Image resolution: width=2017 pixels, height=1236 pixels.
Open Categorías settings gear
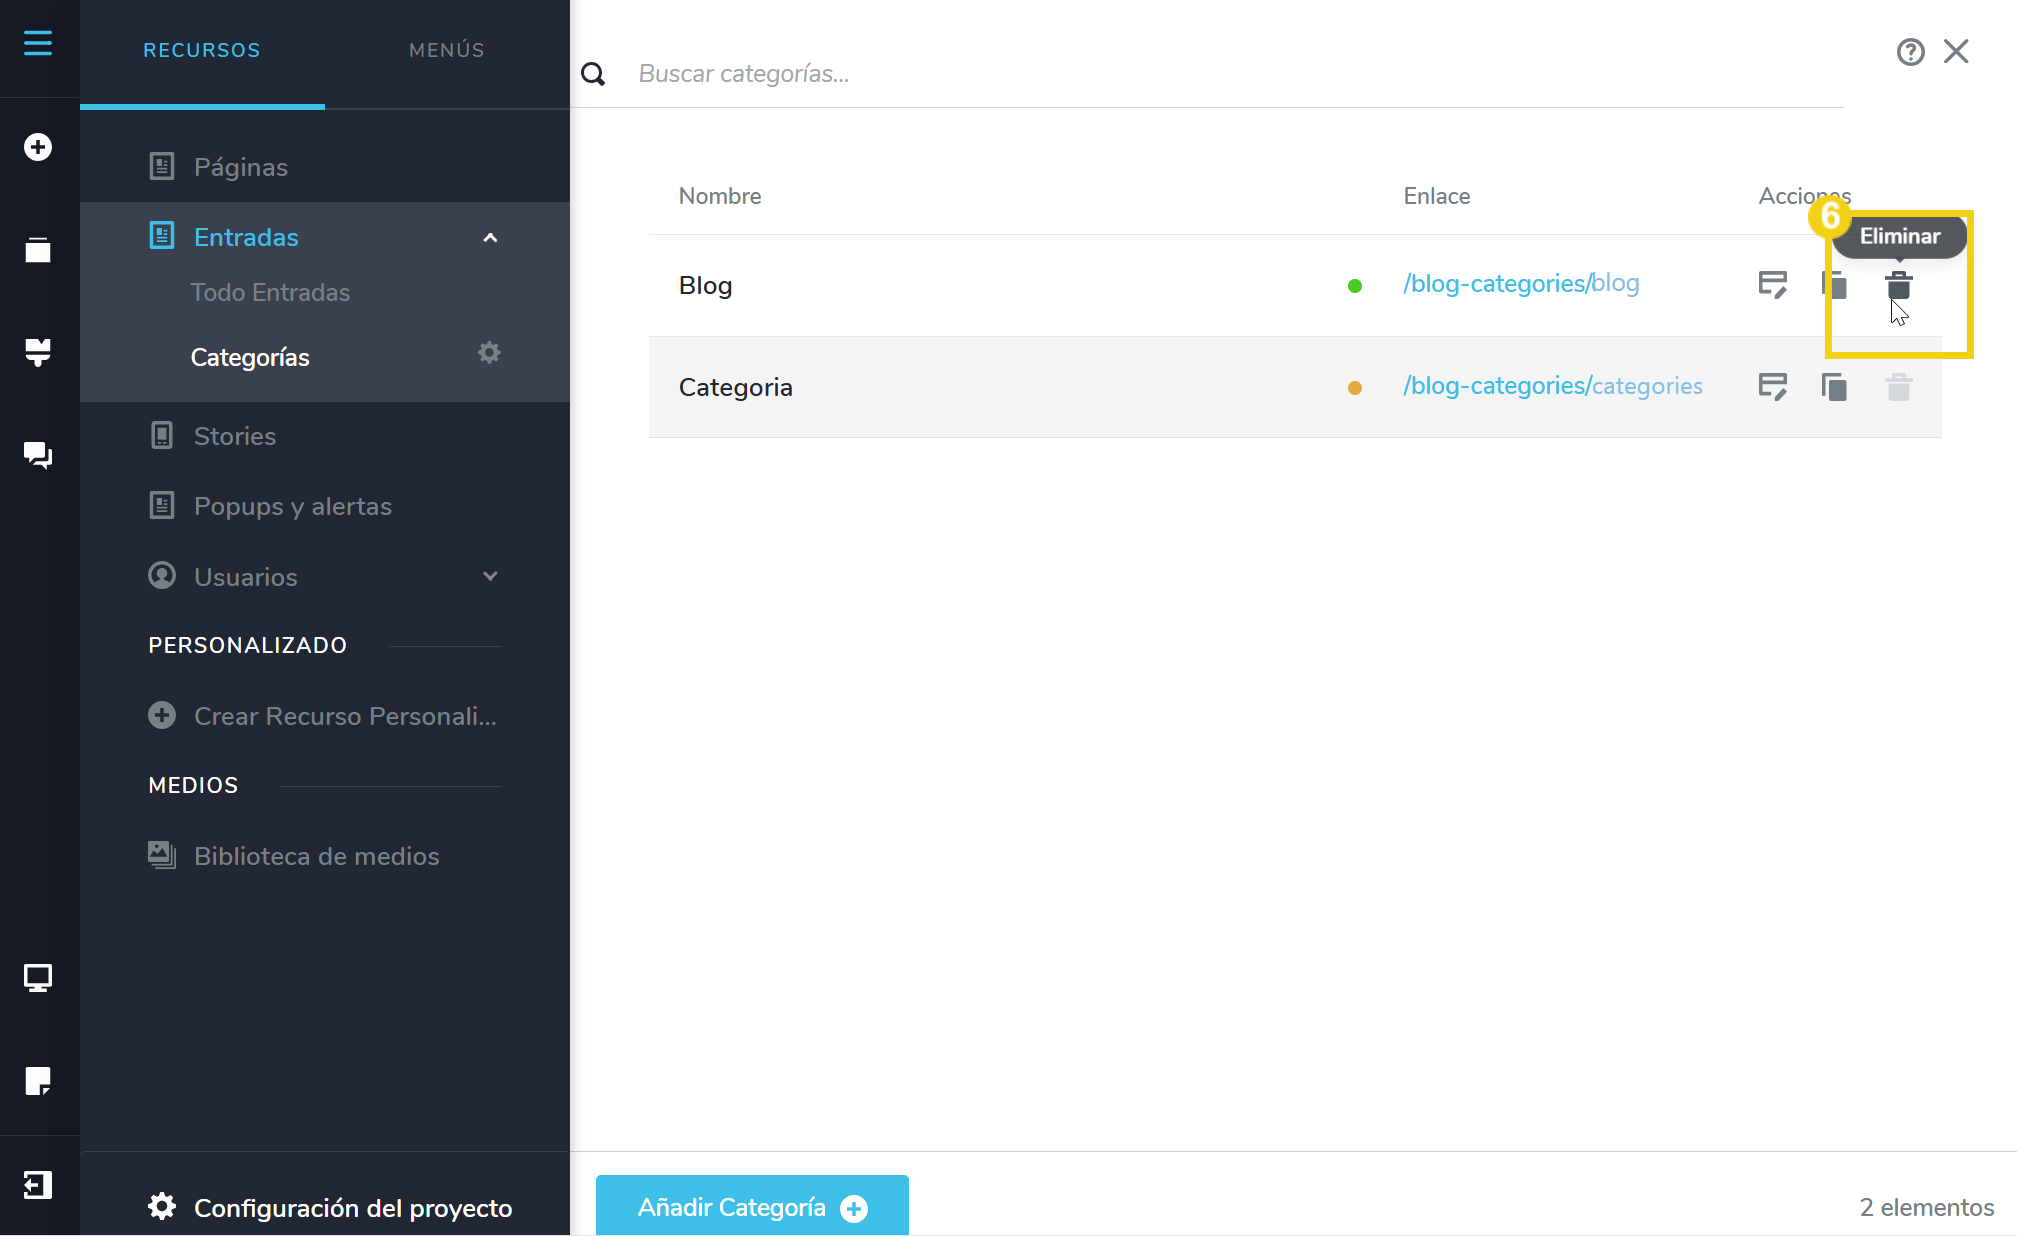(x=489, y=353)
